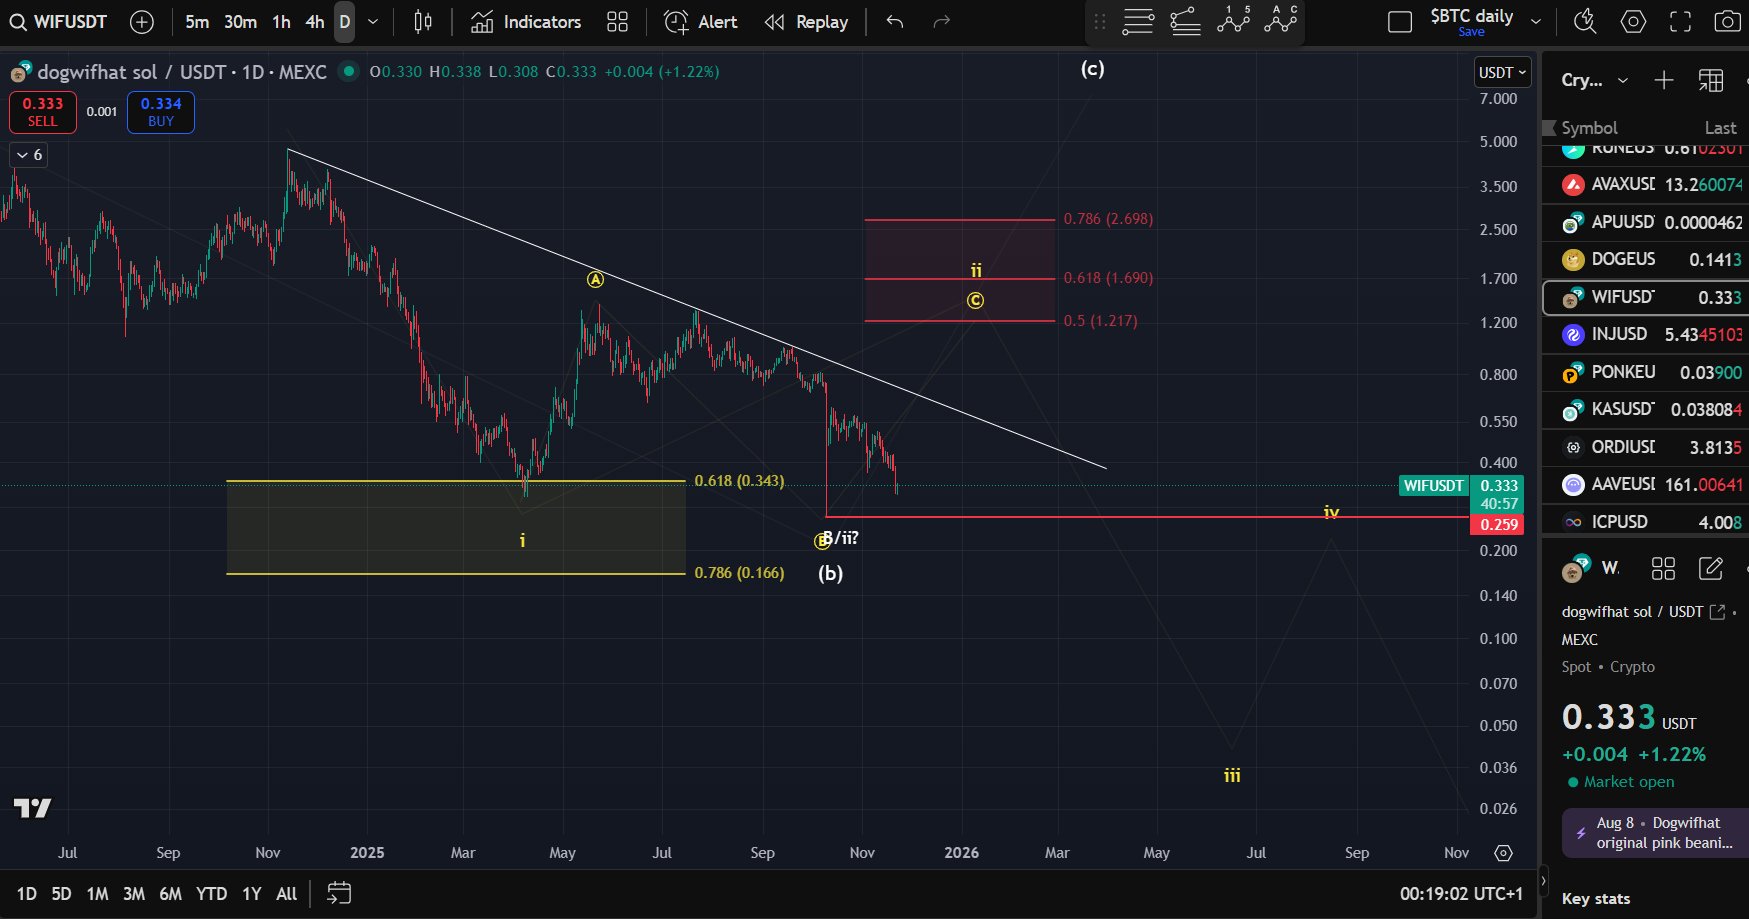Open price axis settings gear icon
The height and width of the screenshot is (919, 1749).
1503,853
